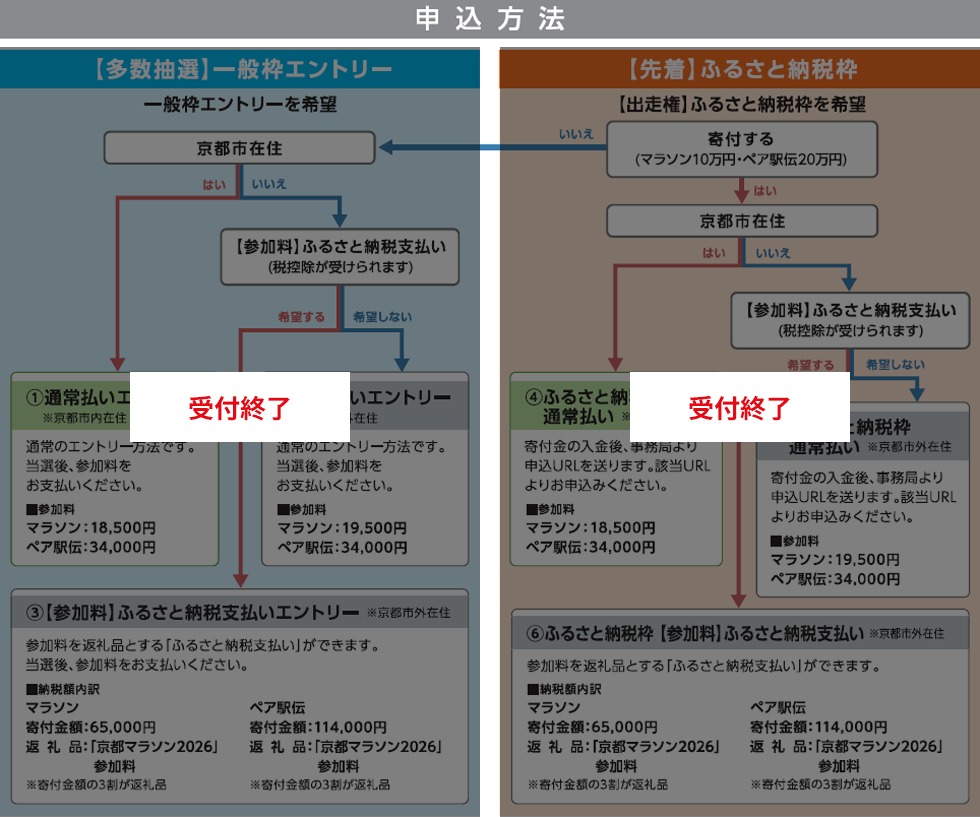Screen dimensions: 980x817
Task: Click 寄付金額:114,000円 in card ⑥
Action: coord(819,727)
